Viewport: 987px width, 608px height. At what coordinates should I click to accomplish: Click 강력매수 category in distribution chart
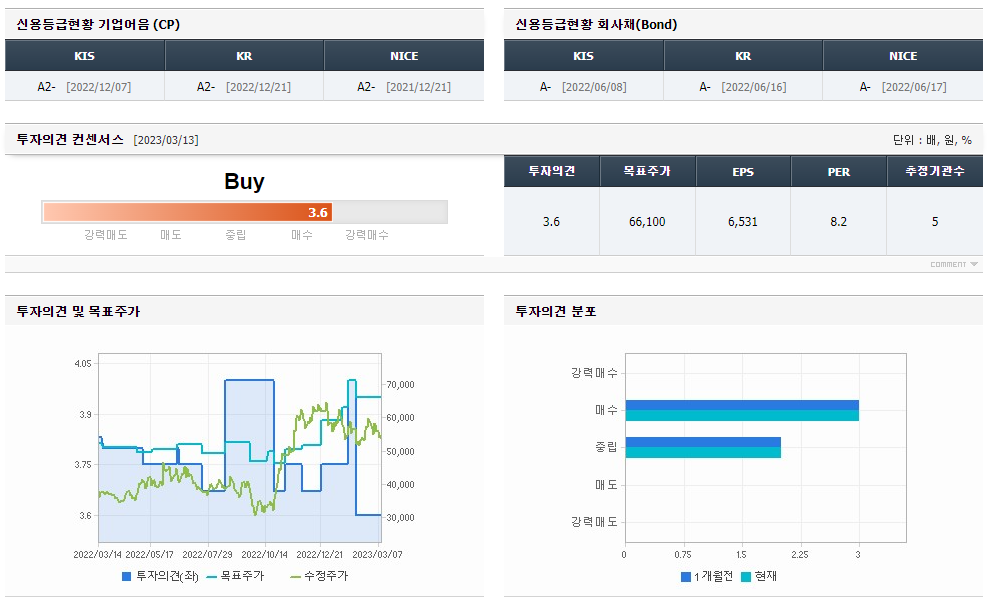point(594,373)
